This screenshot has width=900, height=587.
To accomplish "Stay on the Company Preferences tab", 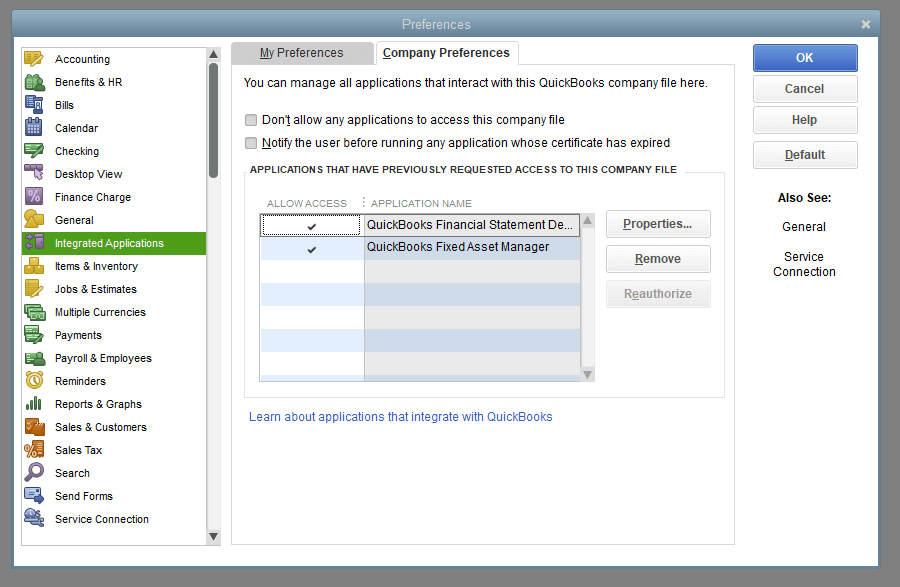I will pos(446,53).
